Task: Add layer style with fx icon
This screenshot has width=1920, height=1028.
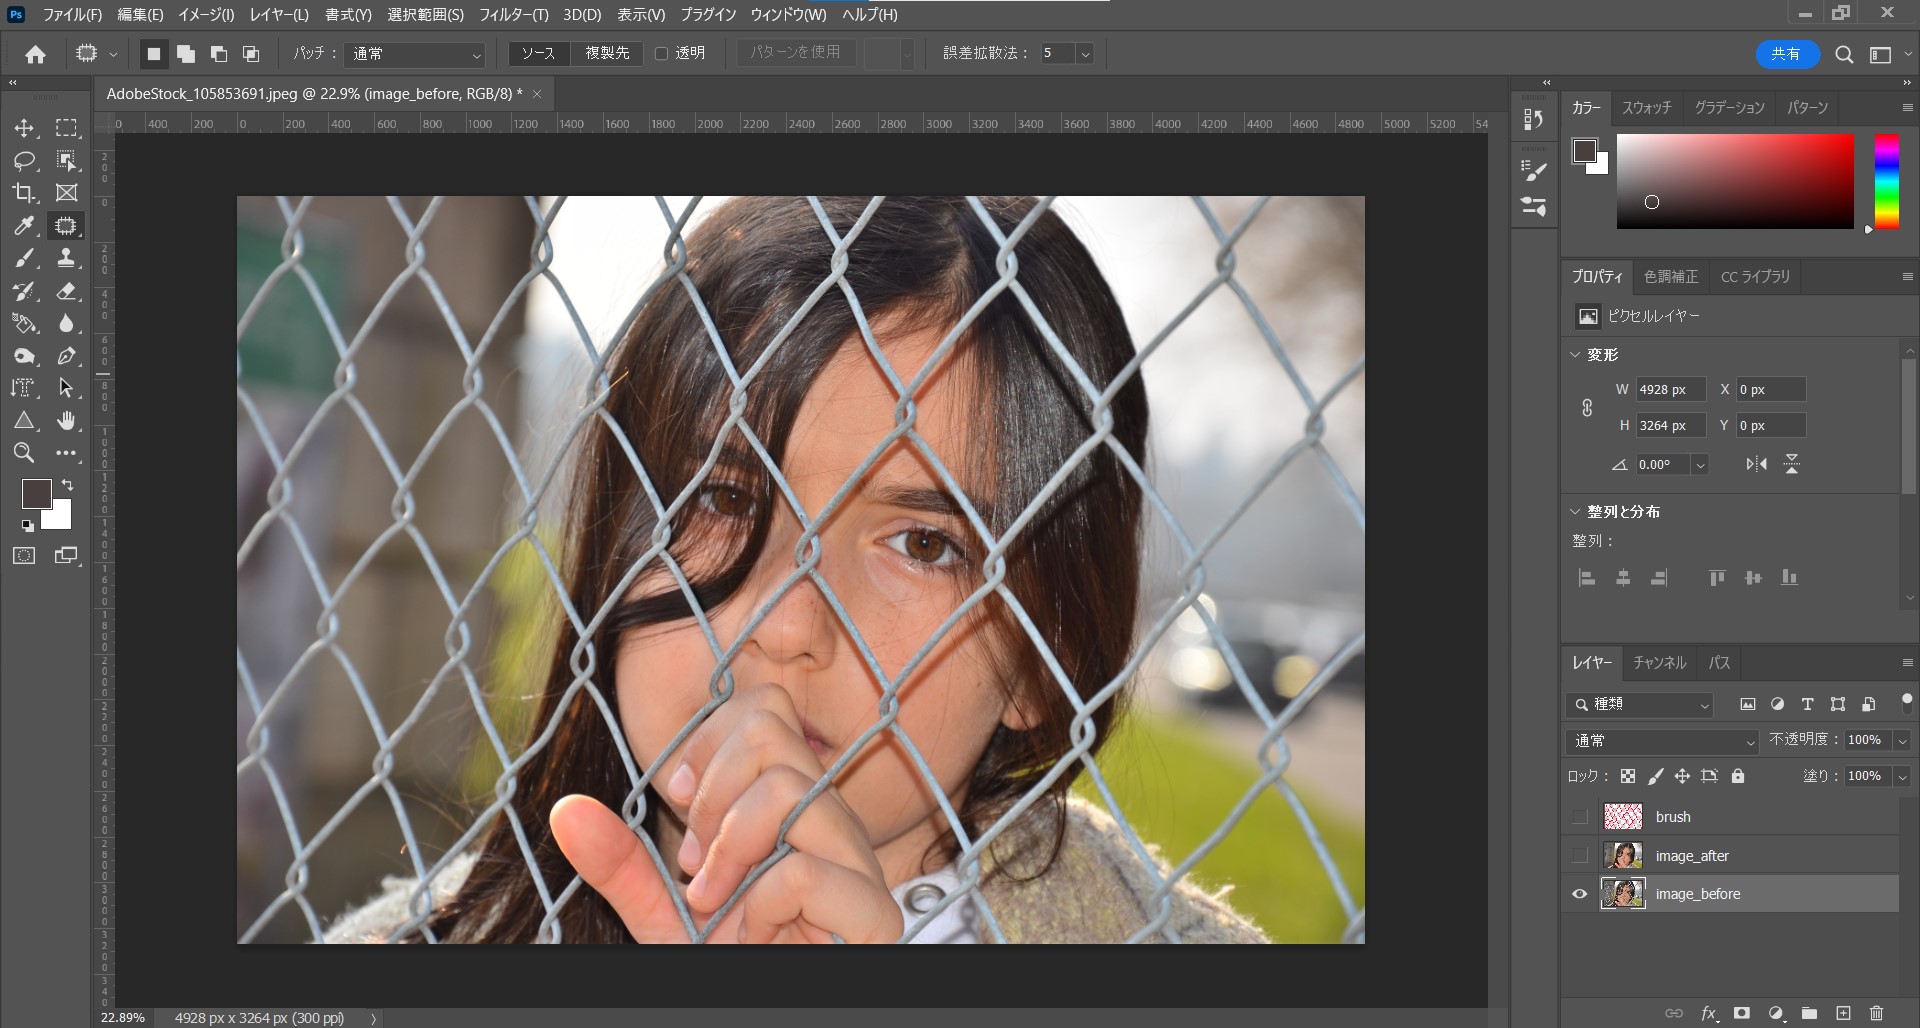Action: coord(1709,1013)
